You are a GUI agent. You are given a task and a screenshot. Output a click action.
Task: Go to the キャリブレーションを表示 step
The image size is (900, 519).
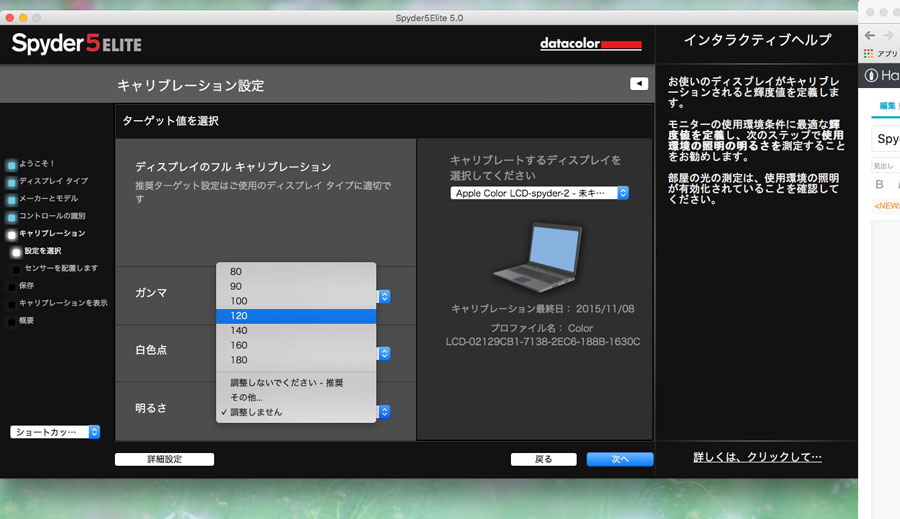point(63,303)
